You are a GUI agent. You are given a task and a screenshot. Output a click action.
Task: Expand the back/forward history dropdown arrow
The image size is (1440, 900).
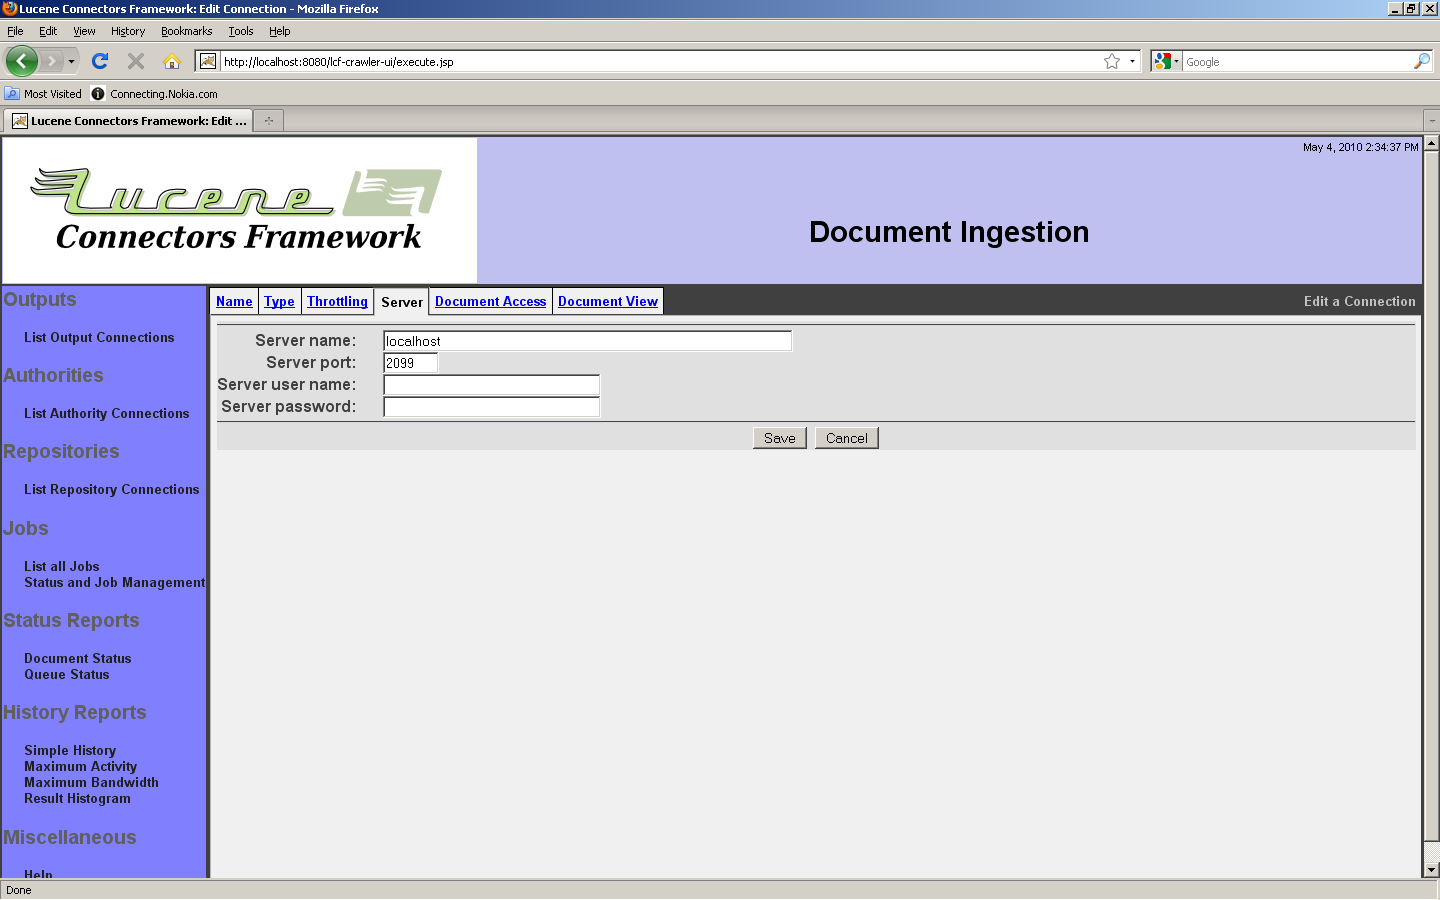pos(71,62)
